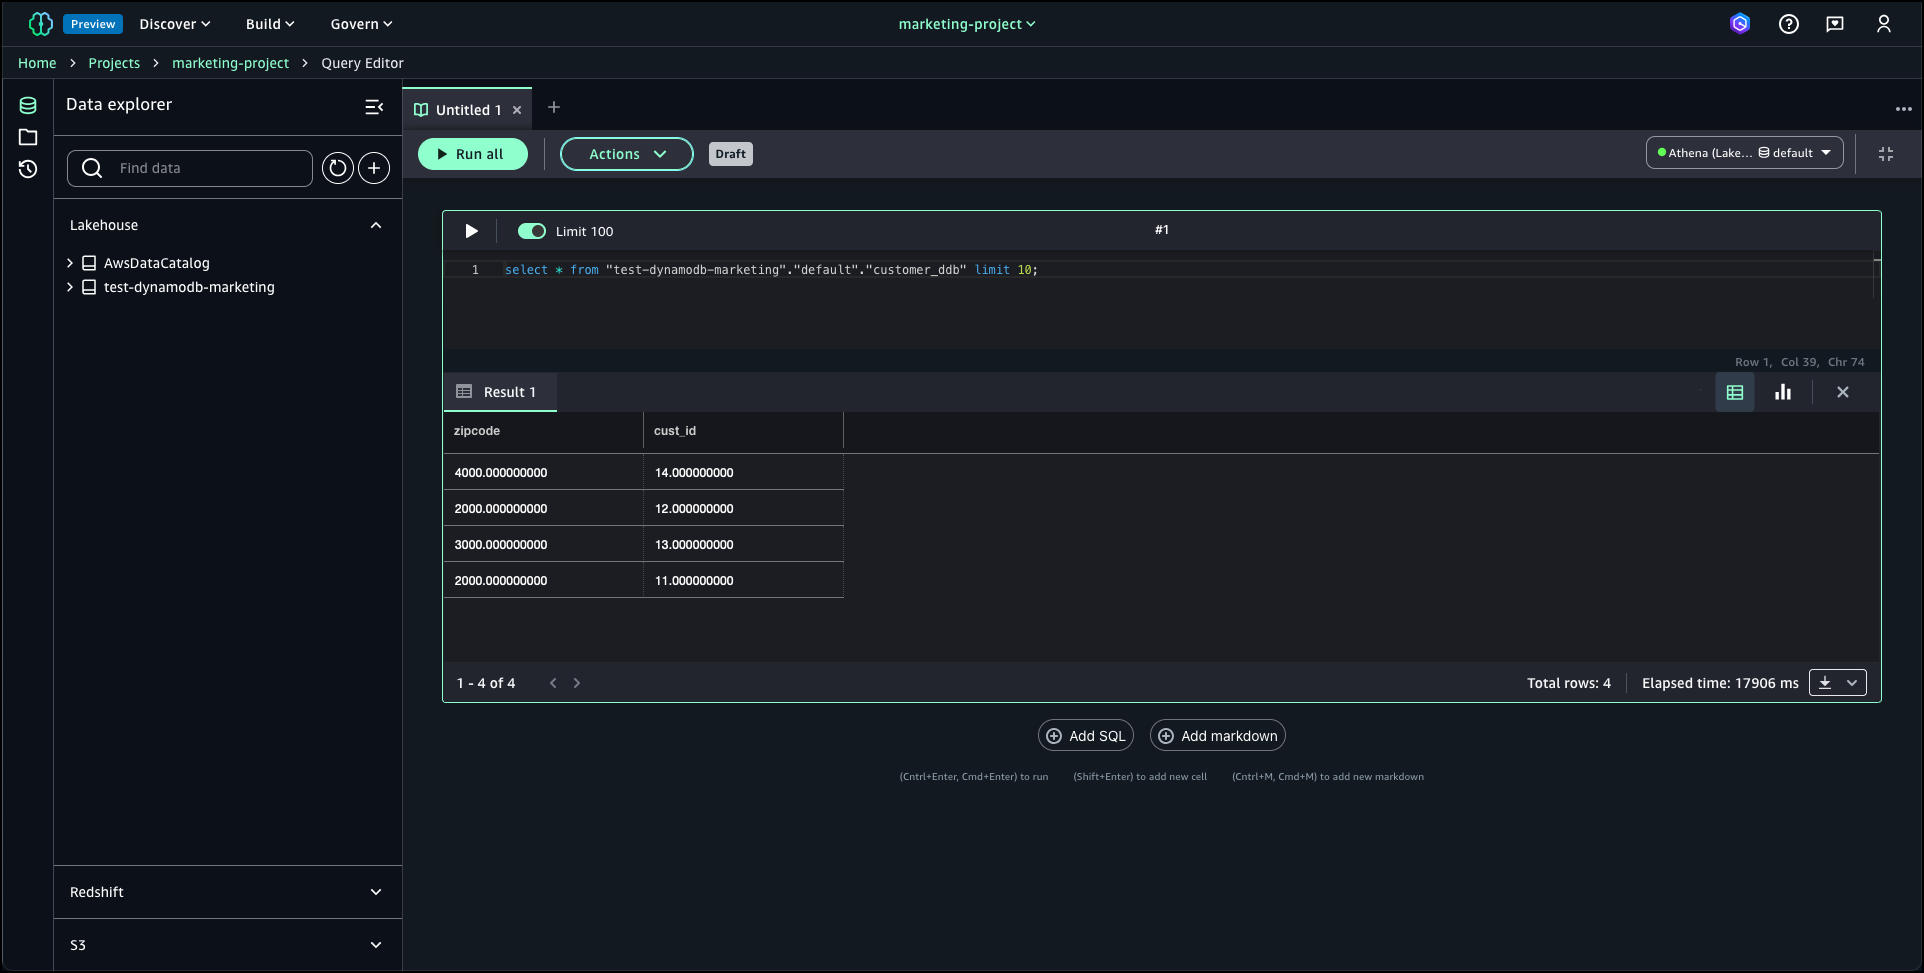Viewport: 1924px width, 973px height.
Task: Toggle the Limit 100 switch
Action: tap(532, 231)
